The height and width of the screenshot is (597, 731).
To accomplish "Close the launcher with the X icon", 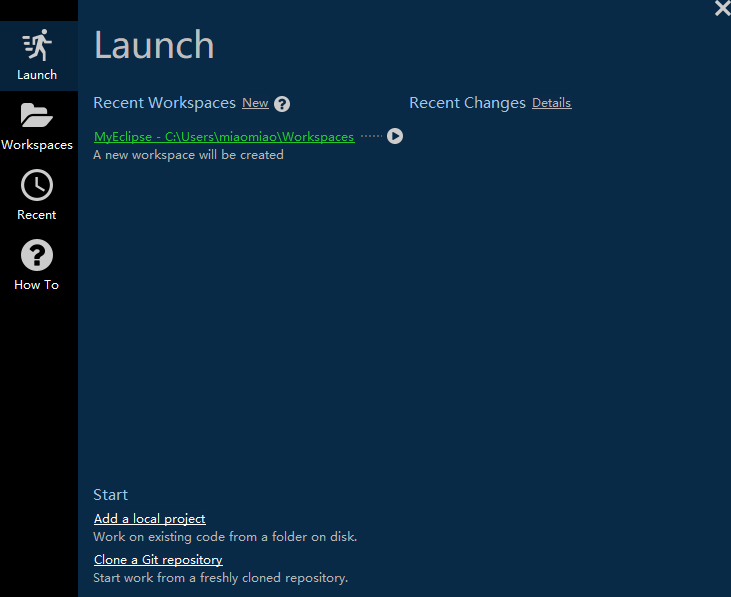I will tap(722, 9).
